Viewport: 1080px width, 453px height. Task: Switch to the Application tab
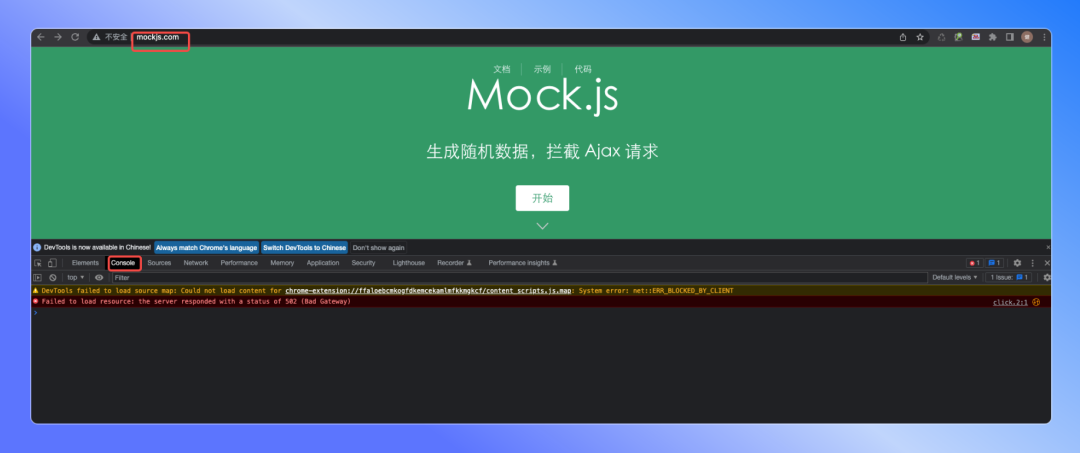pyautogui.click(x=323, y=263)
